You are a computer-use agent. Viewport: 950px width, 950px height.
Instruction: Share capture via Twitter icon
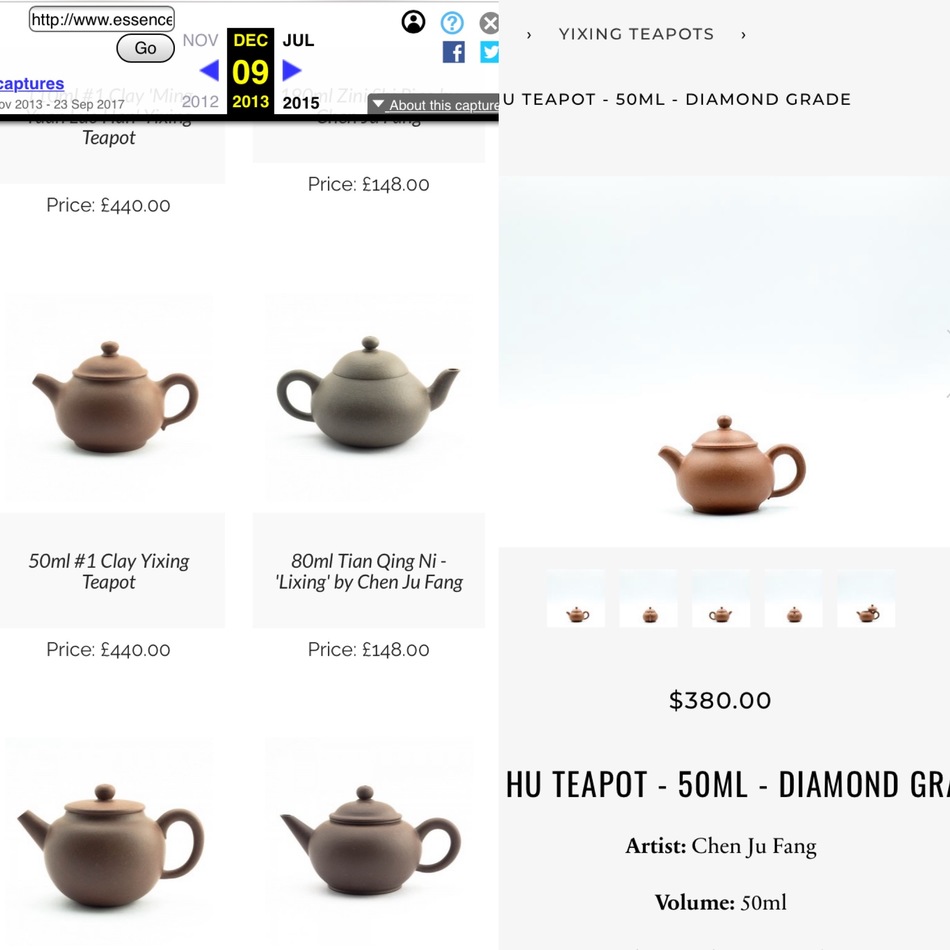490,52
